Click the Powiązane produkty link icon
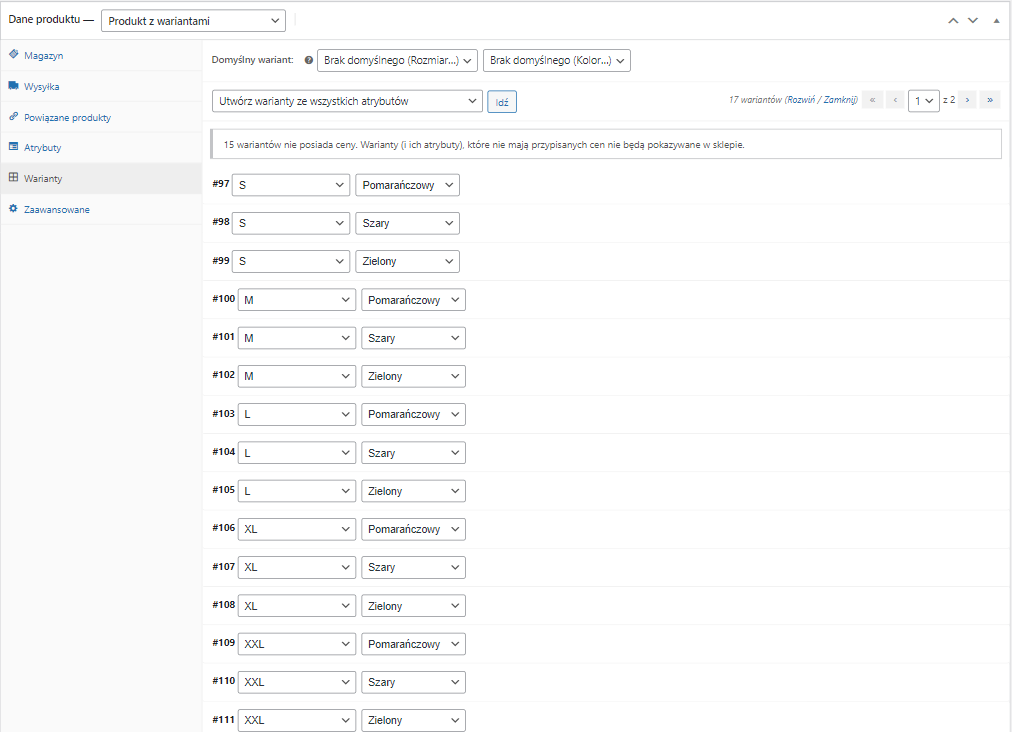This screenshot has width=1012, height=732. point(13,117)
